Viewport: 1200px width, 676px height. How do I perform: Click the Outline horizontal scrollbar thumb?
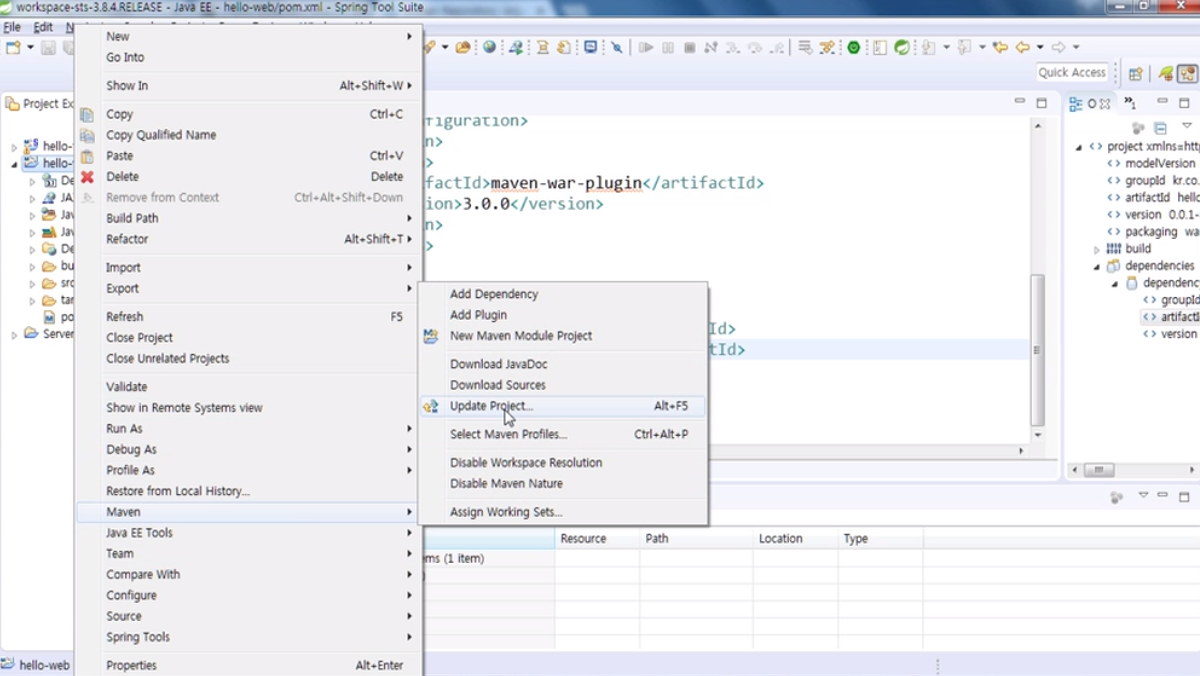[1099, 470]
